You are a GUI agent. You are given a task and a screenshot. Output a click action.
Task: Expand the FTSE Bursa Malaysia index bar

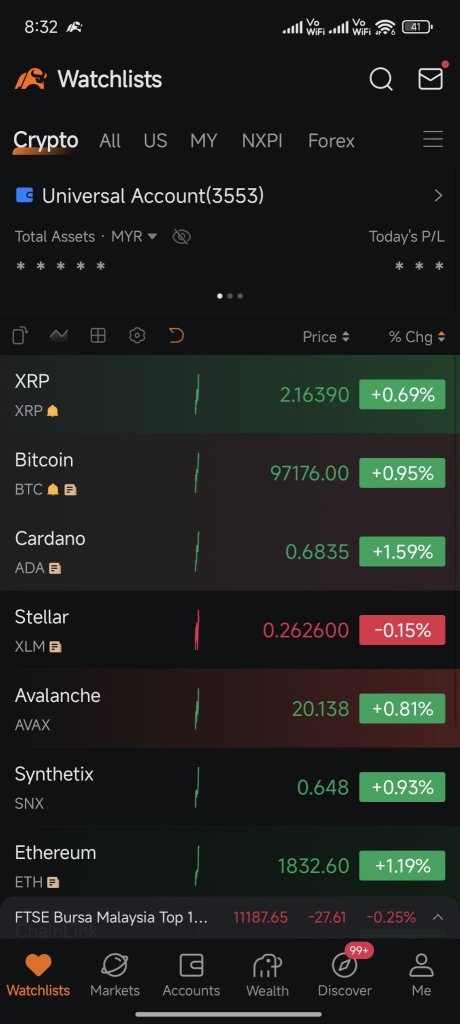(438, 917)
